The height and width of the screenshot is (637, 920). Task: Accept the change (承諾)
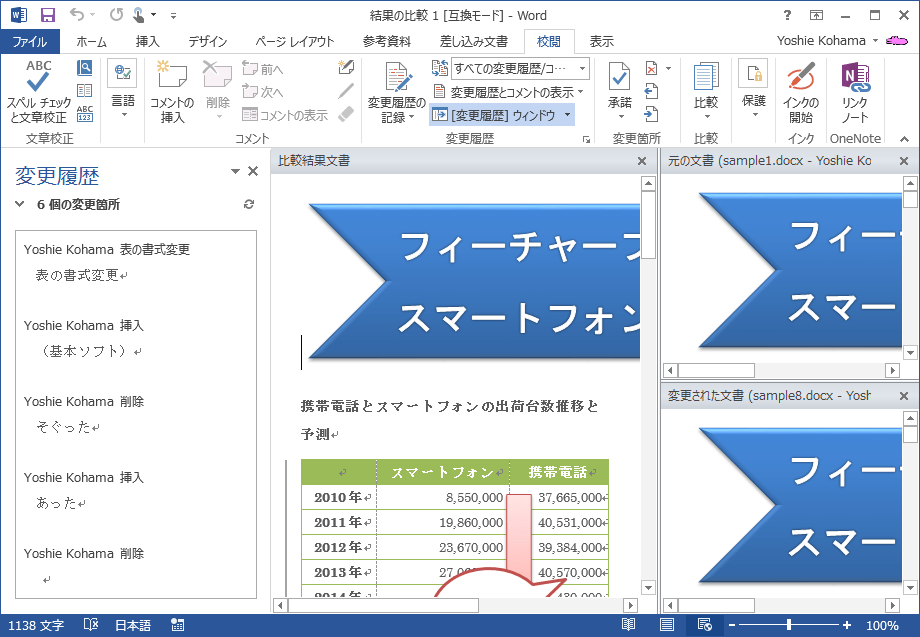coord(620,90)
